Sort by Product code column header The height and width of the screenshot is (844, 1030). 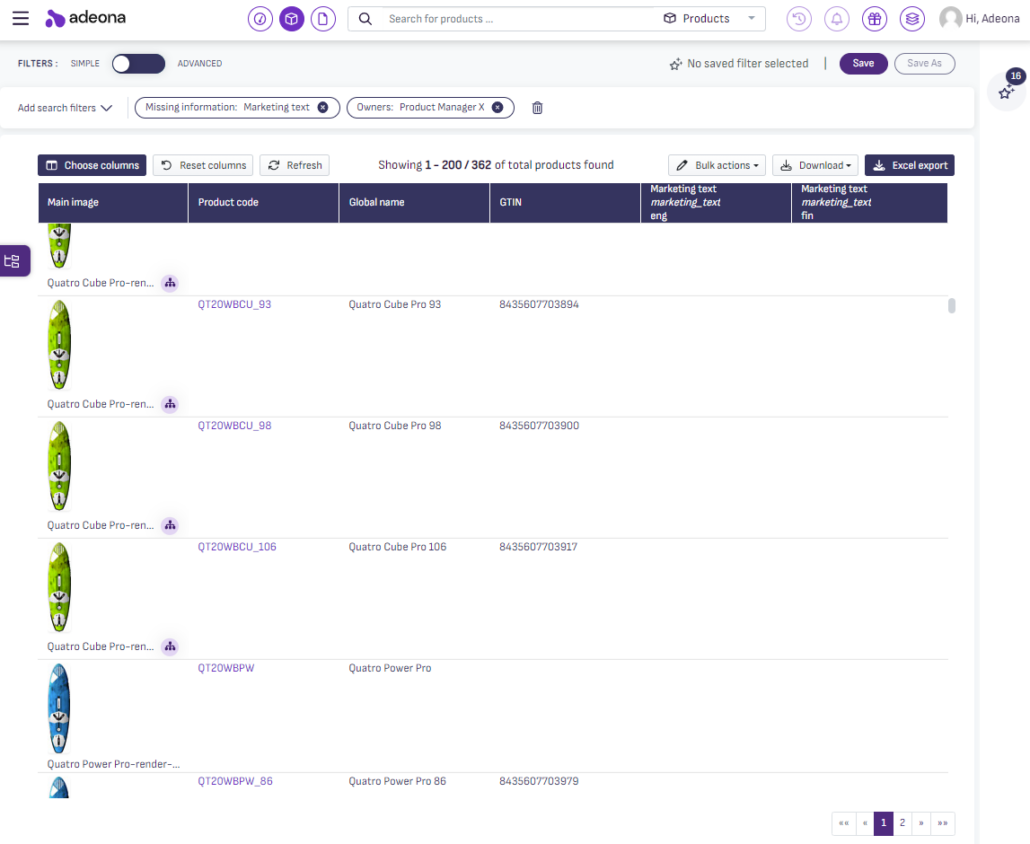263,202
